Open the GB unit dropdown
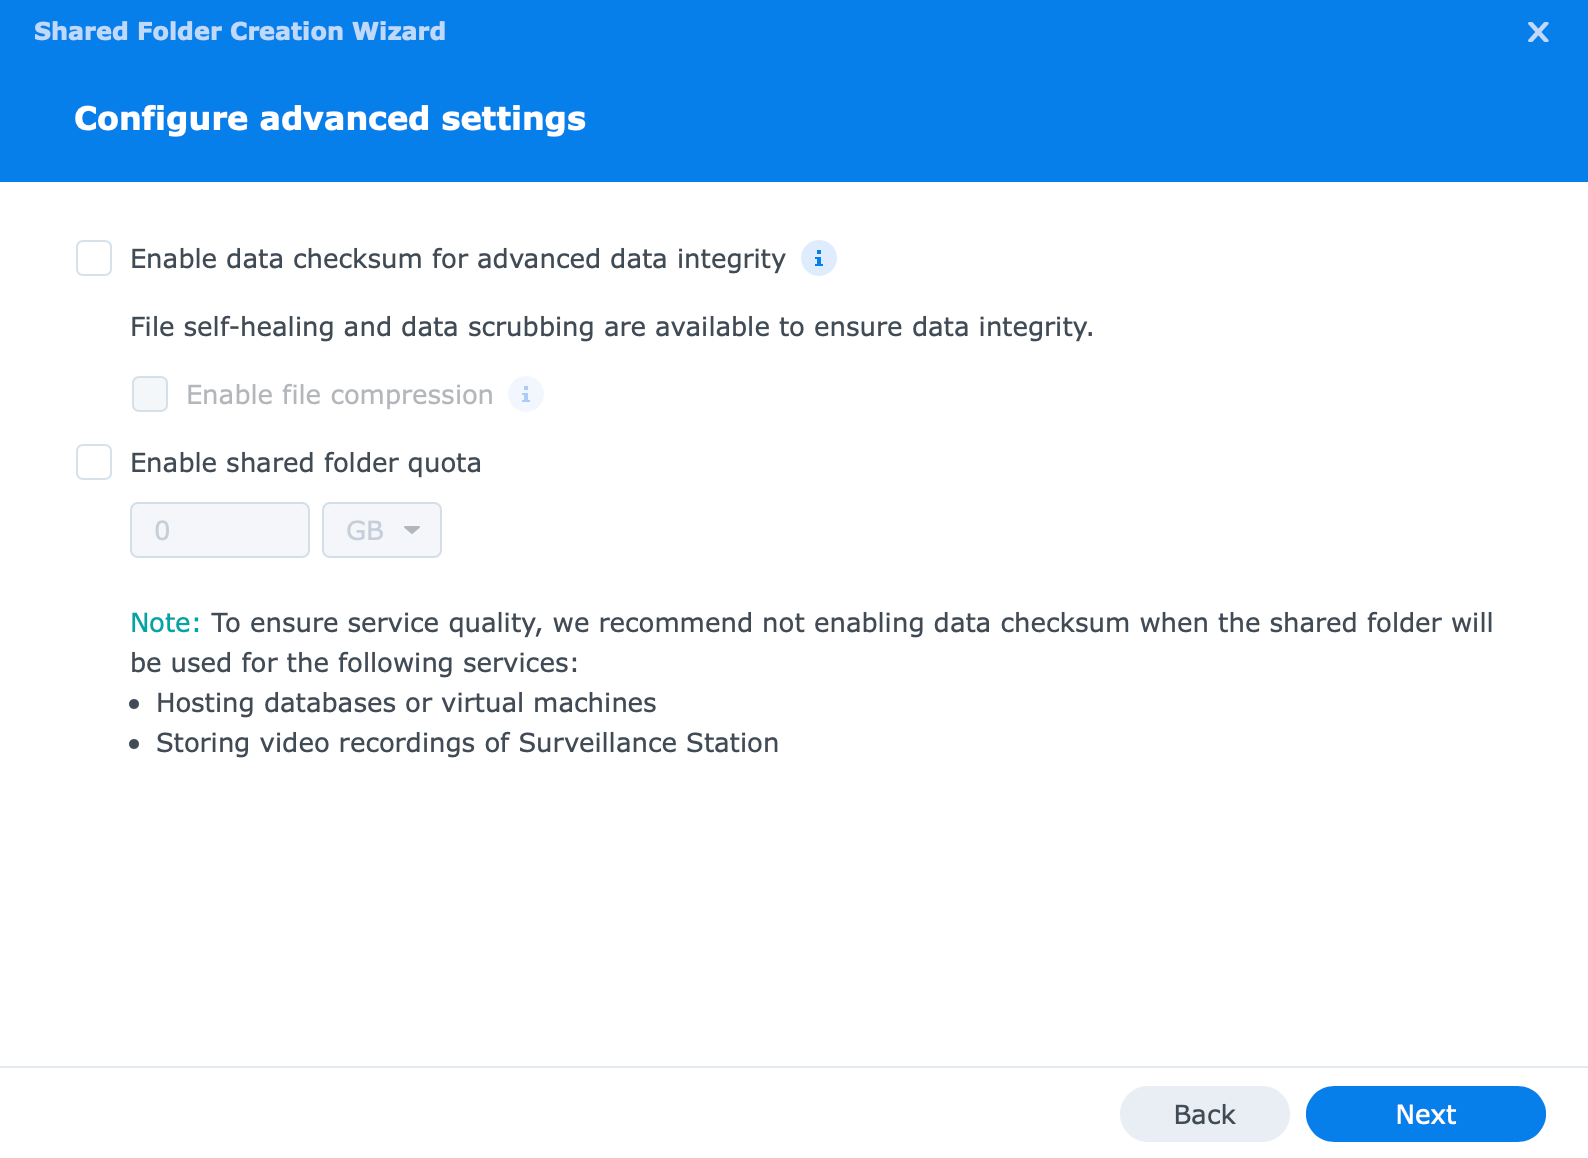 (x=381, y=530)
